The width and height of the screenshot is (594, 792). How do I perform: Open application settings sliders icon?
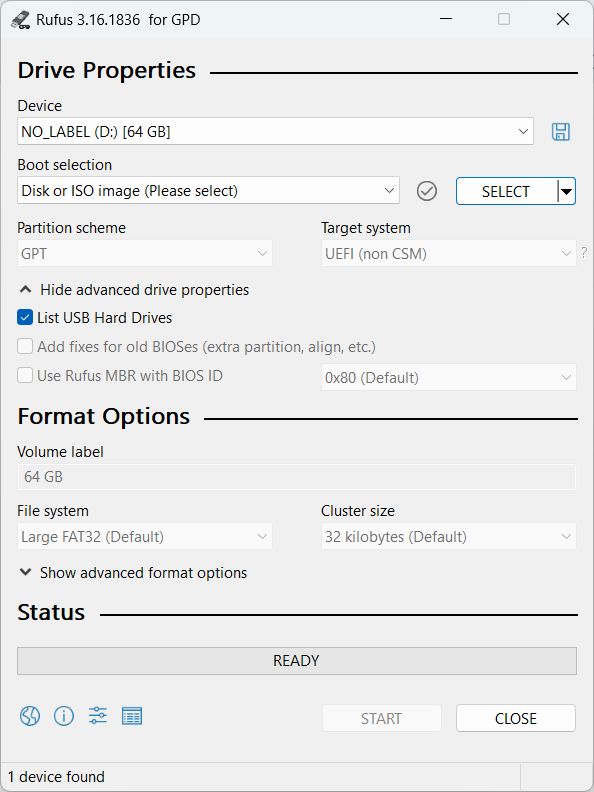[97, 715]
